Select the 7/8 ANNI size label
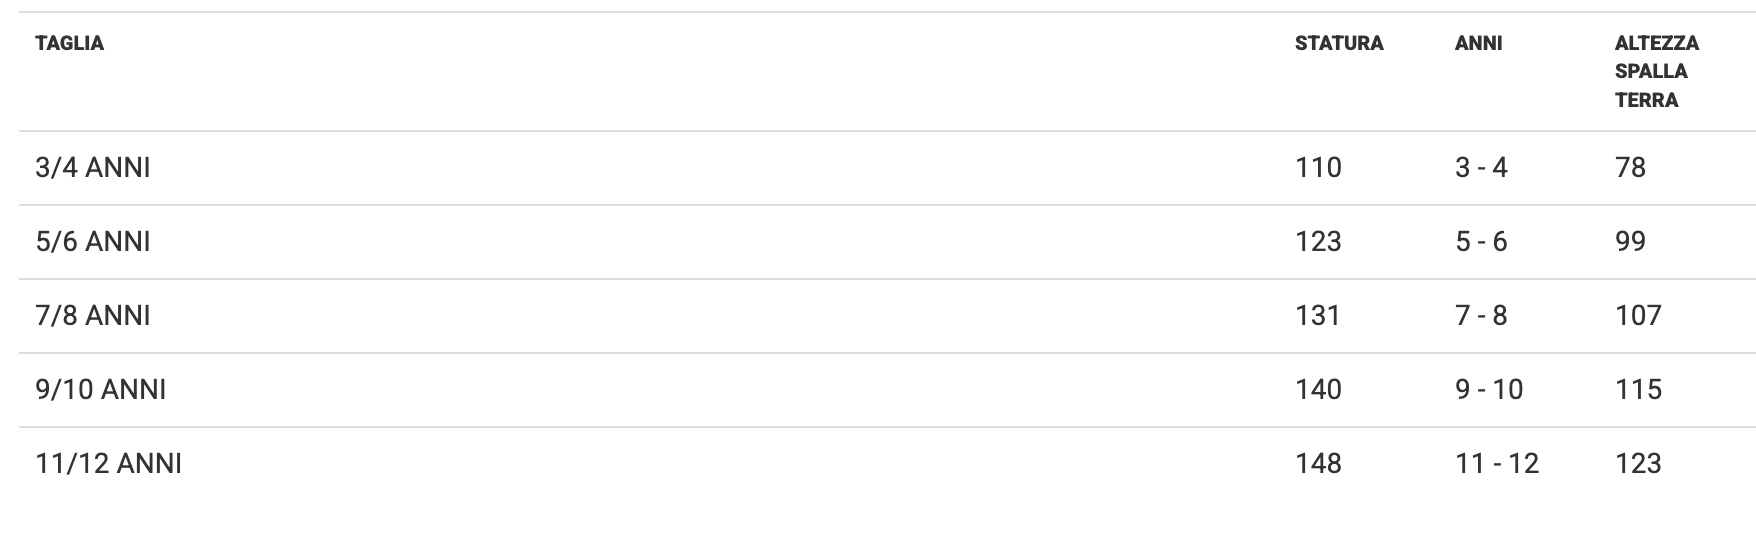1756x536 pixels. coord(92,315)
